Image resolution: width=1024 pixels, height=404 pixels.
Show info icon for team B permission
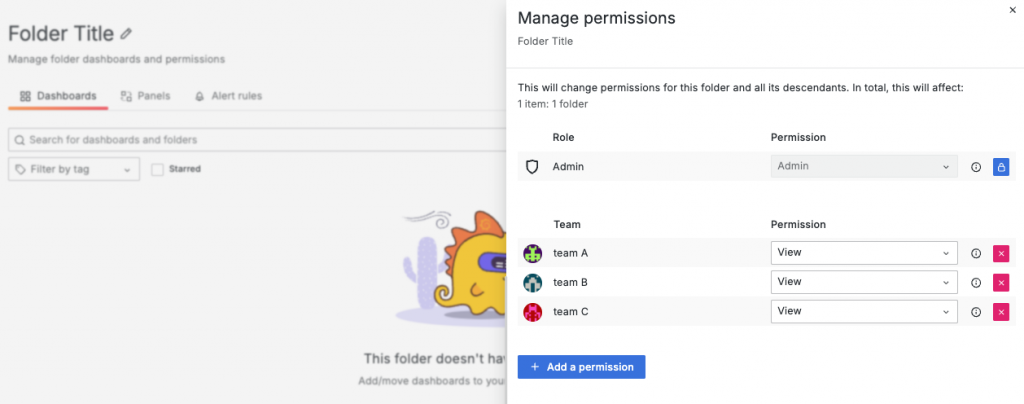[x=976, y=283]
